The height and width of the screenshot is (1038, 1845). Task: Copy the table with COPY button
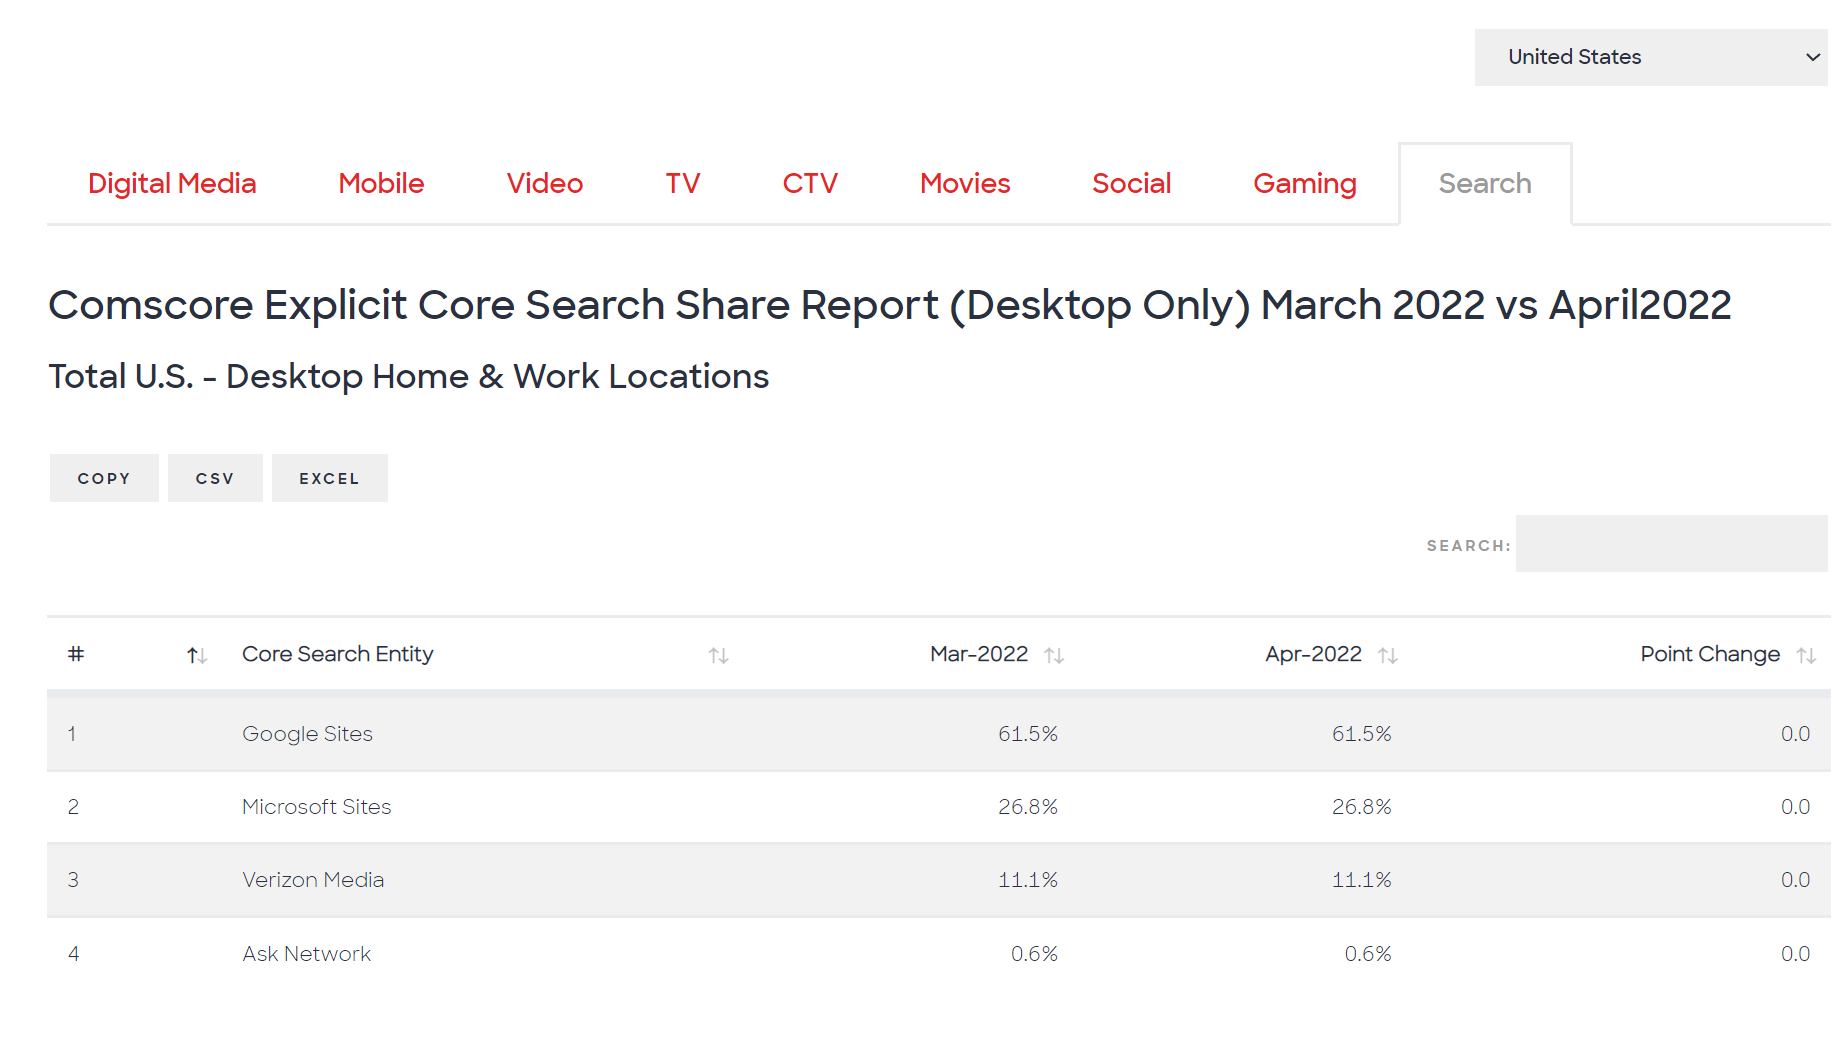pyautogui.click(x=104, y=478)
